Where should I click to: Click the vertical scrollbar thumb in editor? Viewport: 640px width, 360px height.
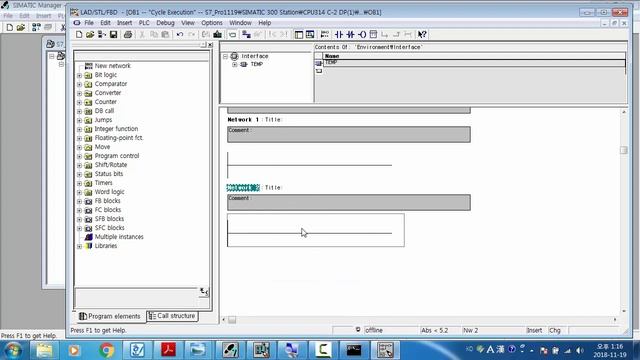click(x=623, y=150)
